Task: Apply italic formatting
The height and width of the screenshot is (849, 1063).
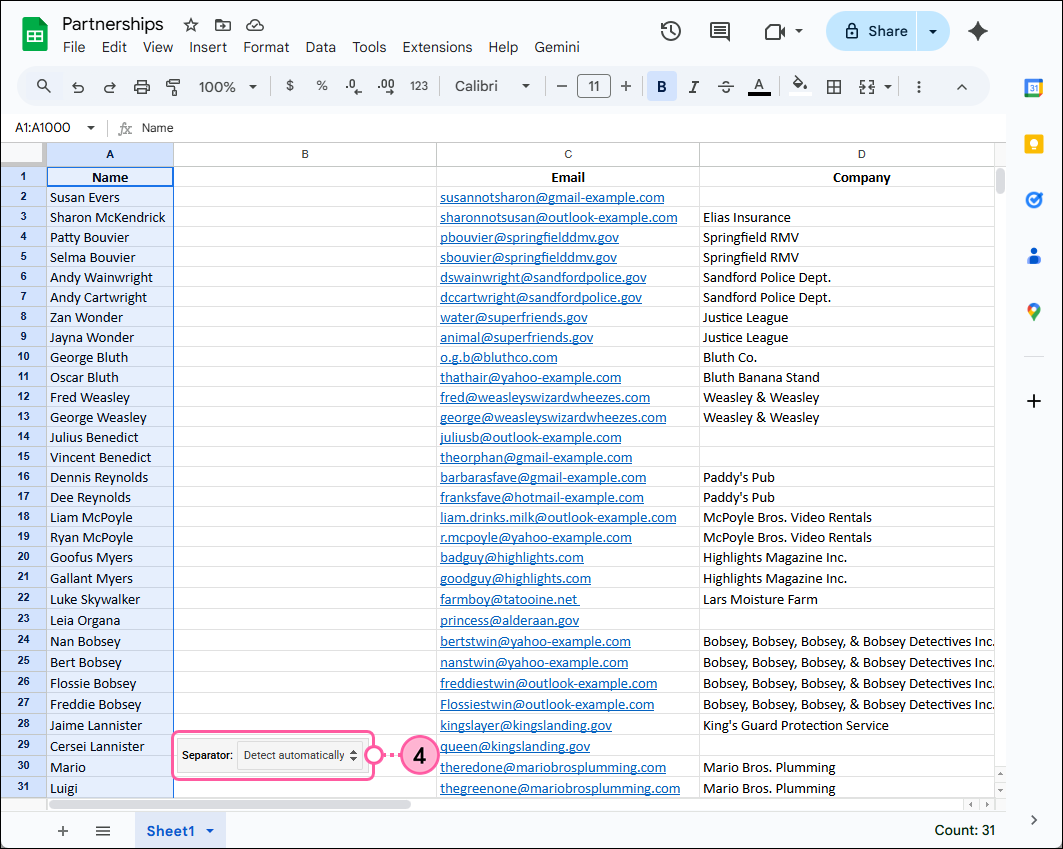Action: [x=694, y=86]
